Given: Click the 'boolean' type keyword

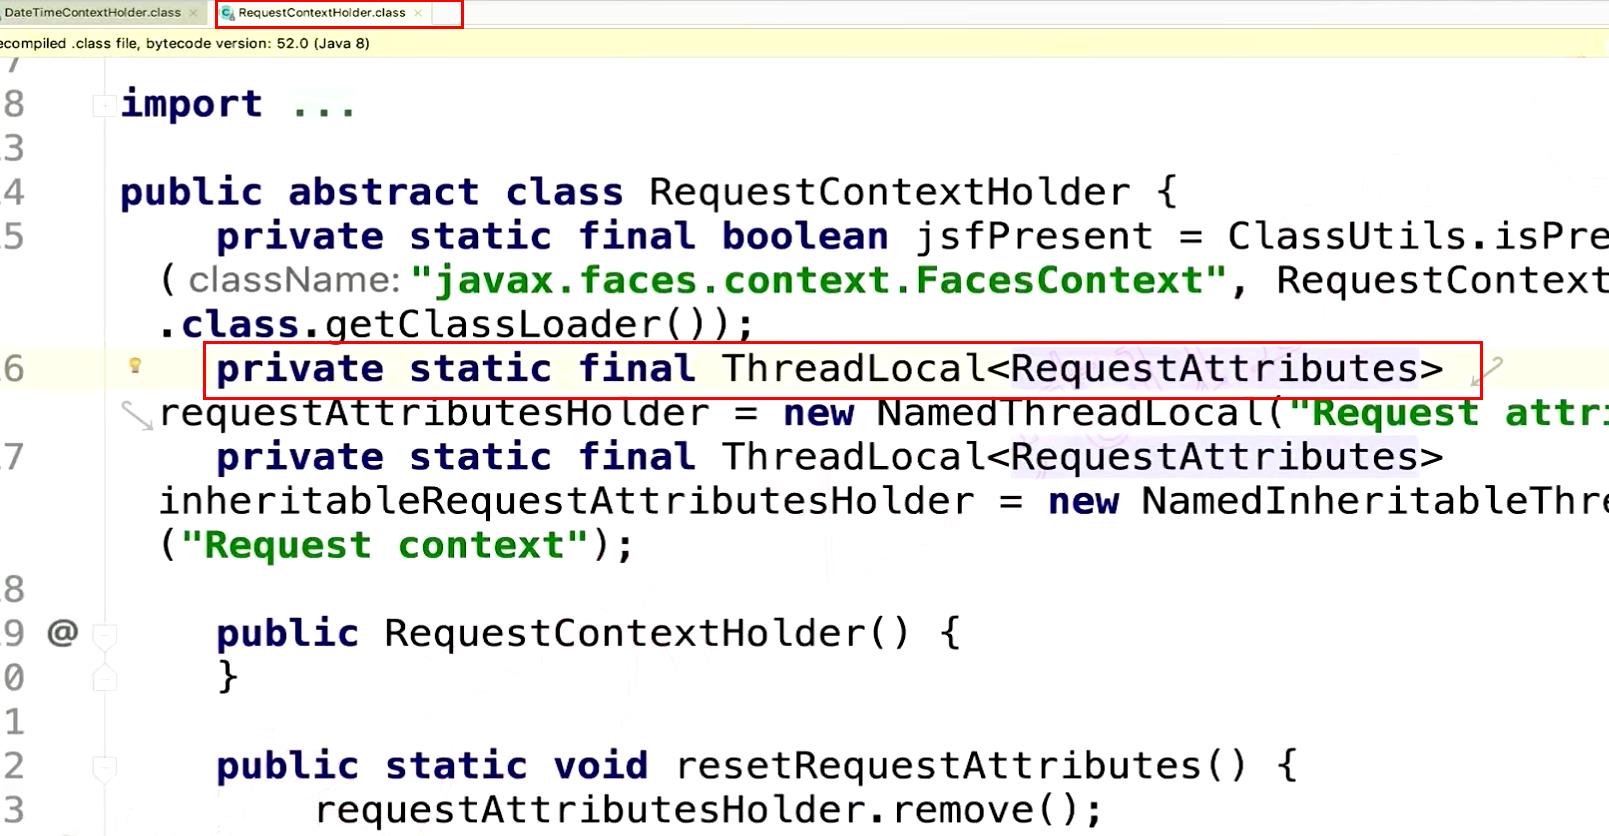Looking at the screenshot, I should pos(805,236).
